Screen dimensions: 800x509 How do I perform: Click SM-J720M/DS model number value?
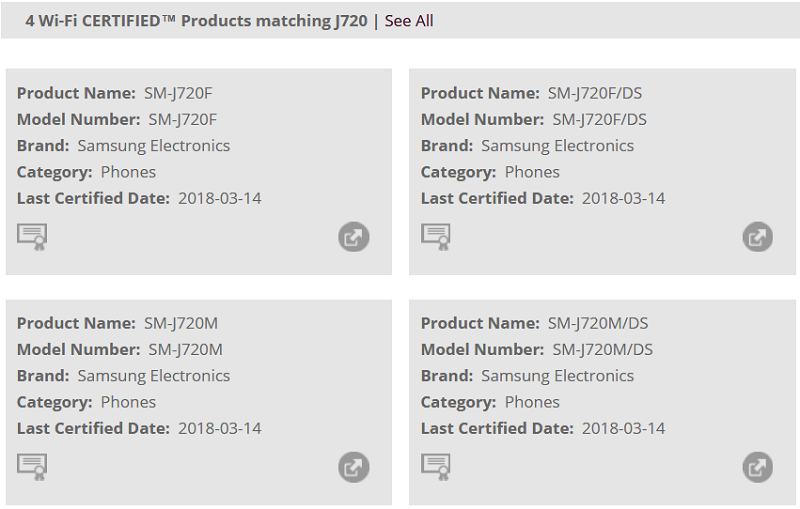[602, 349]
